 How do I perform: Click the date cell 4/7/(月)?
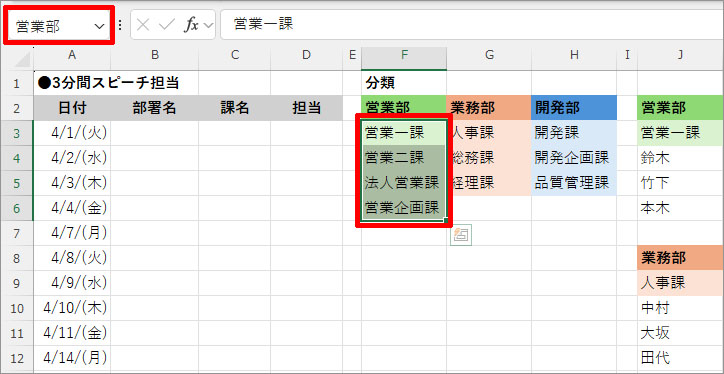tap(72, 233)
